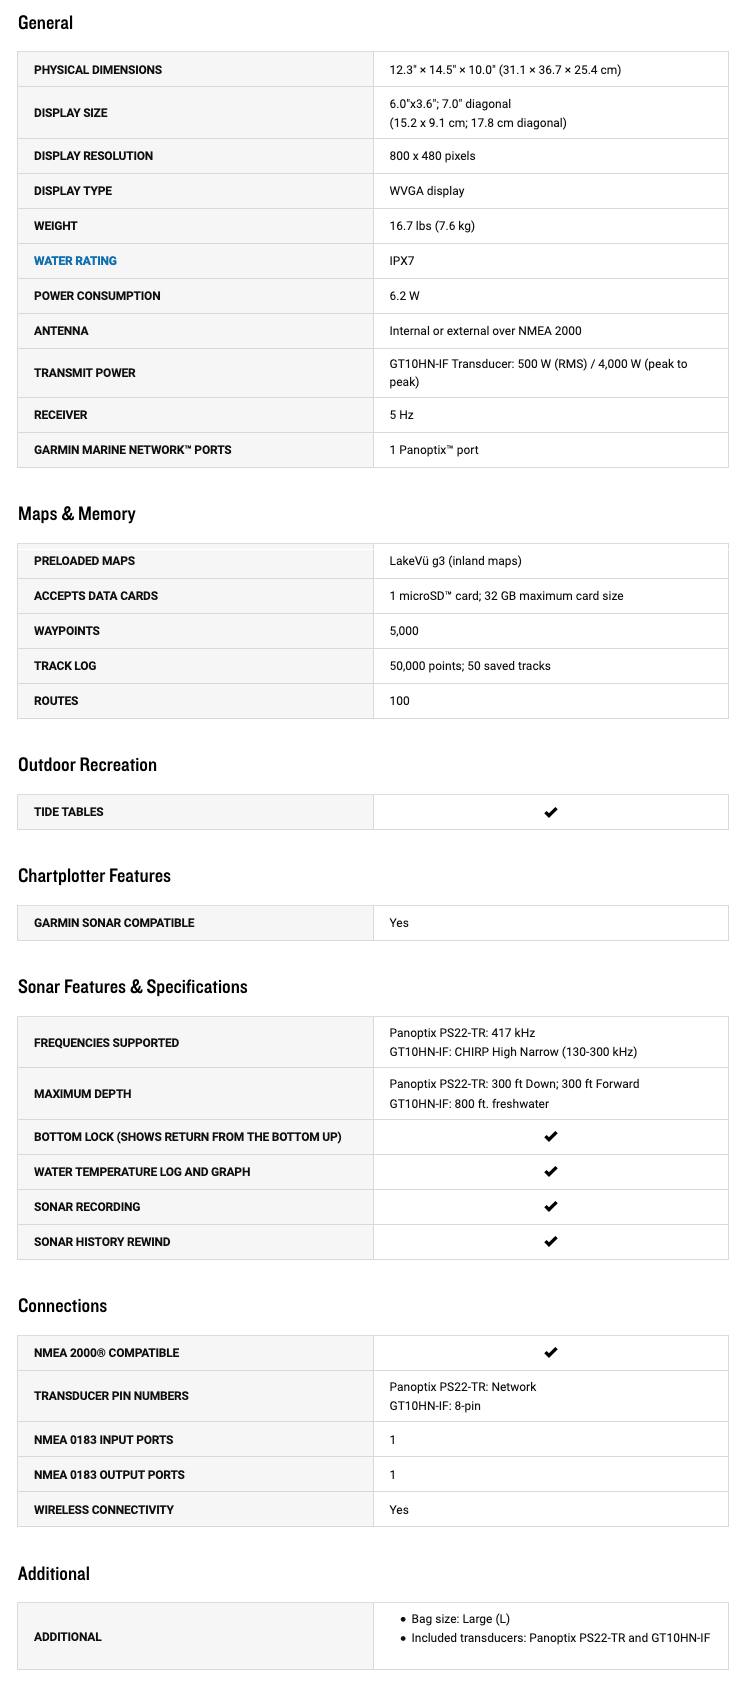This screenshot has width=738, height=1681.
Task: Click the Sonar Recording checkmark icon
Action: point(550,1207)
